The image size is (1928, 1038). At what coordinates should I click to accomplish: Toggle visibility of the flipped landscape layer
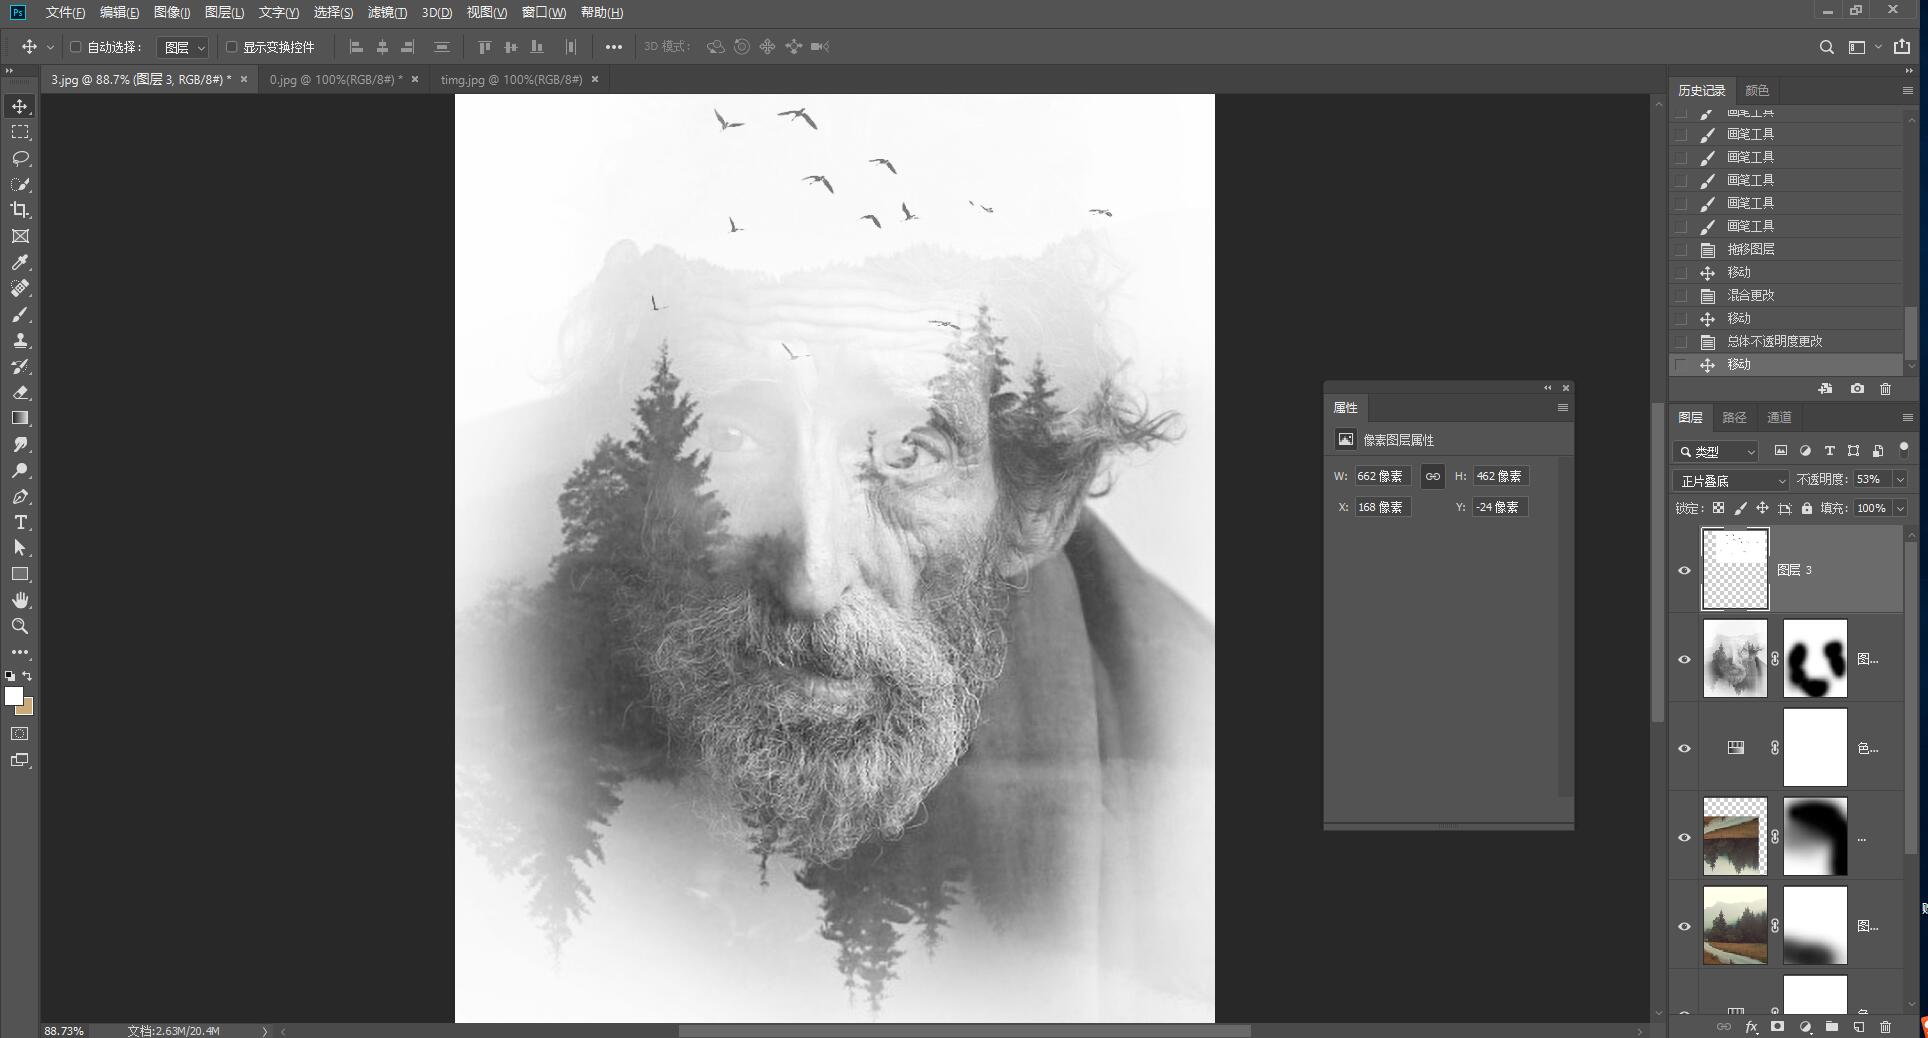click(x=1684, y=837)
